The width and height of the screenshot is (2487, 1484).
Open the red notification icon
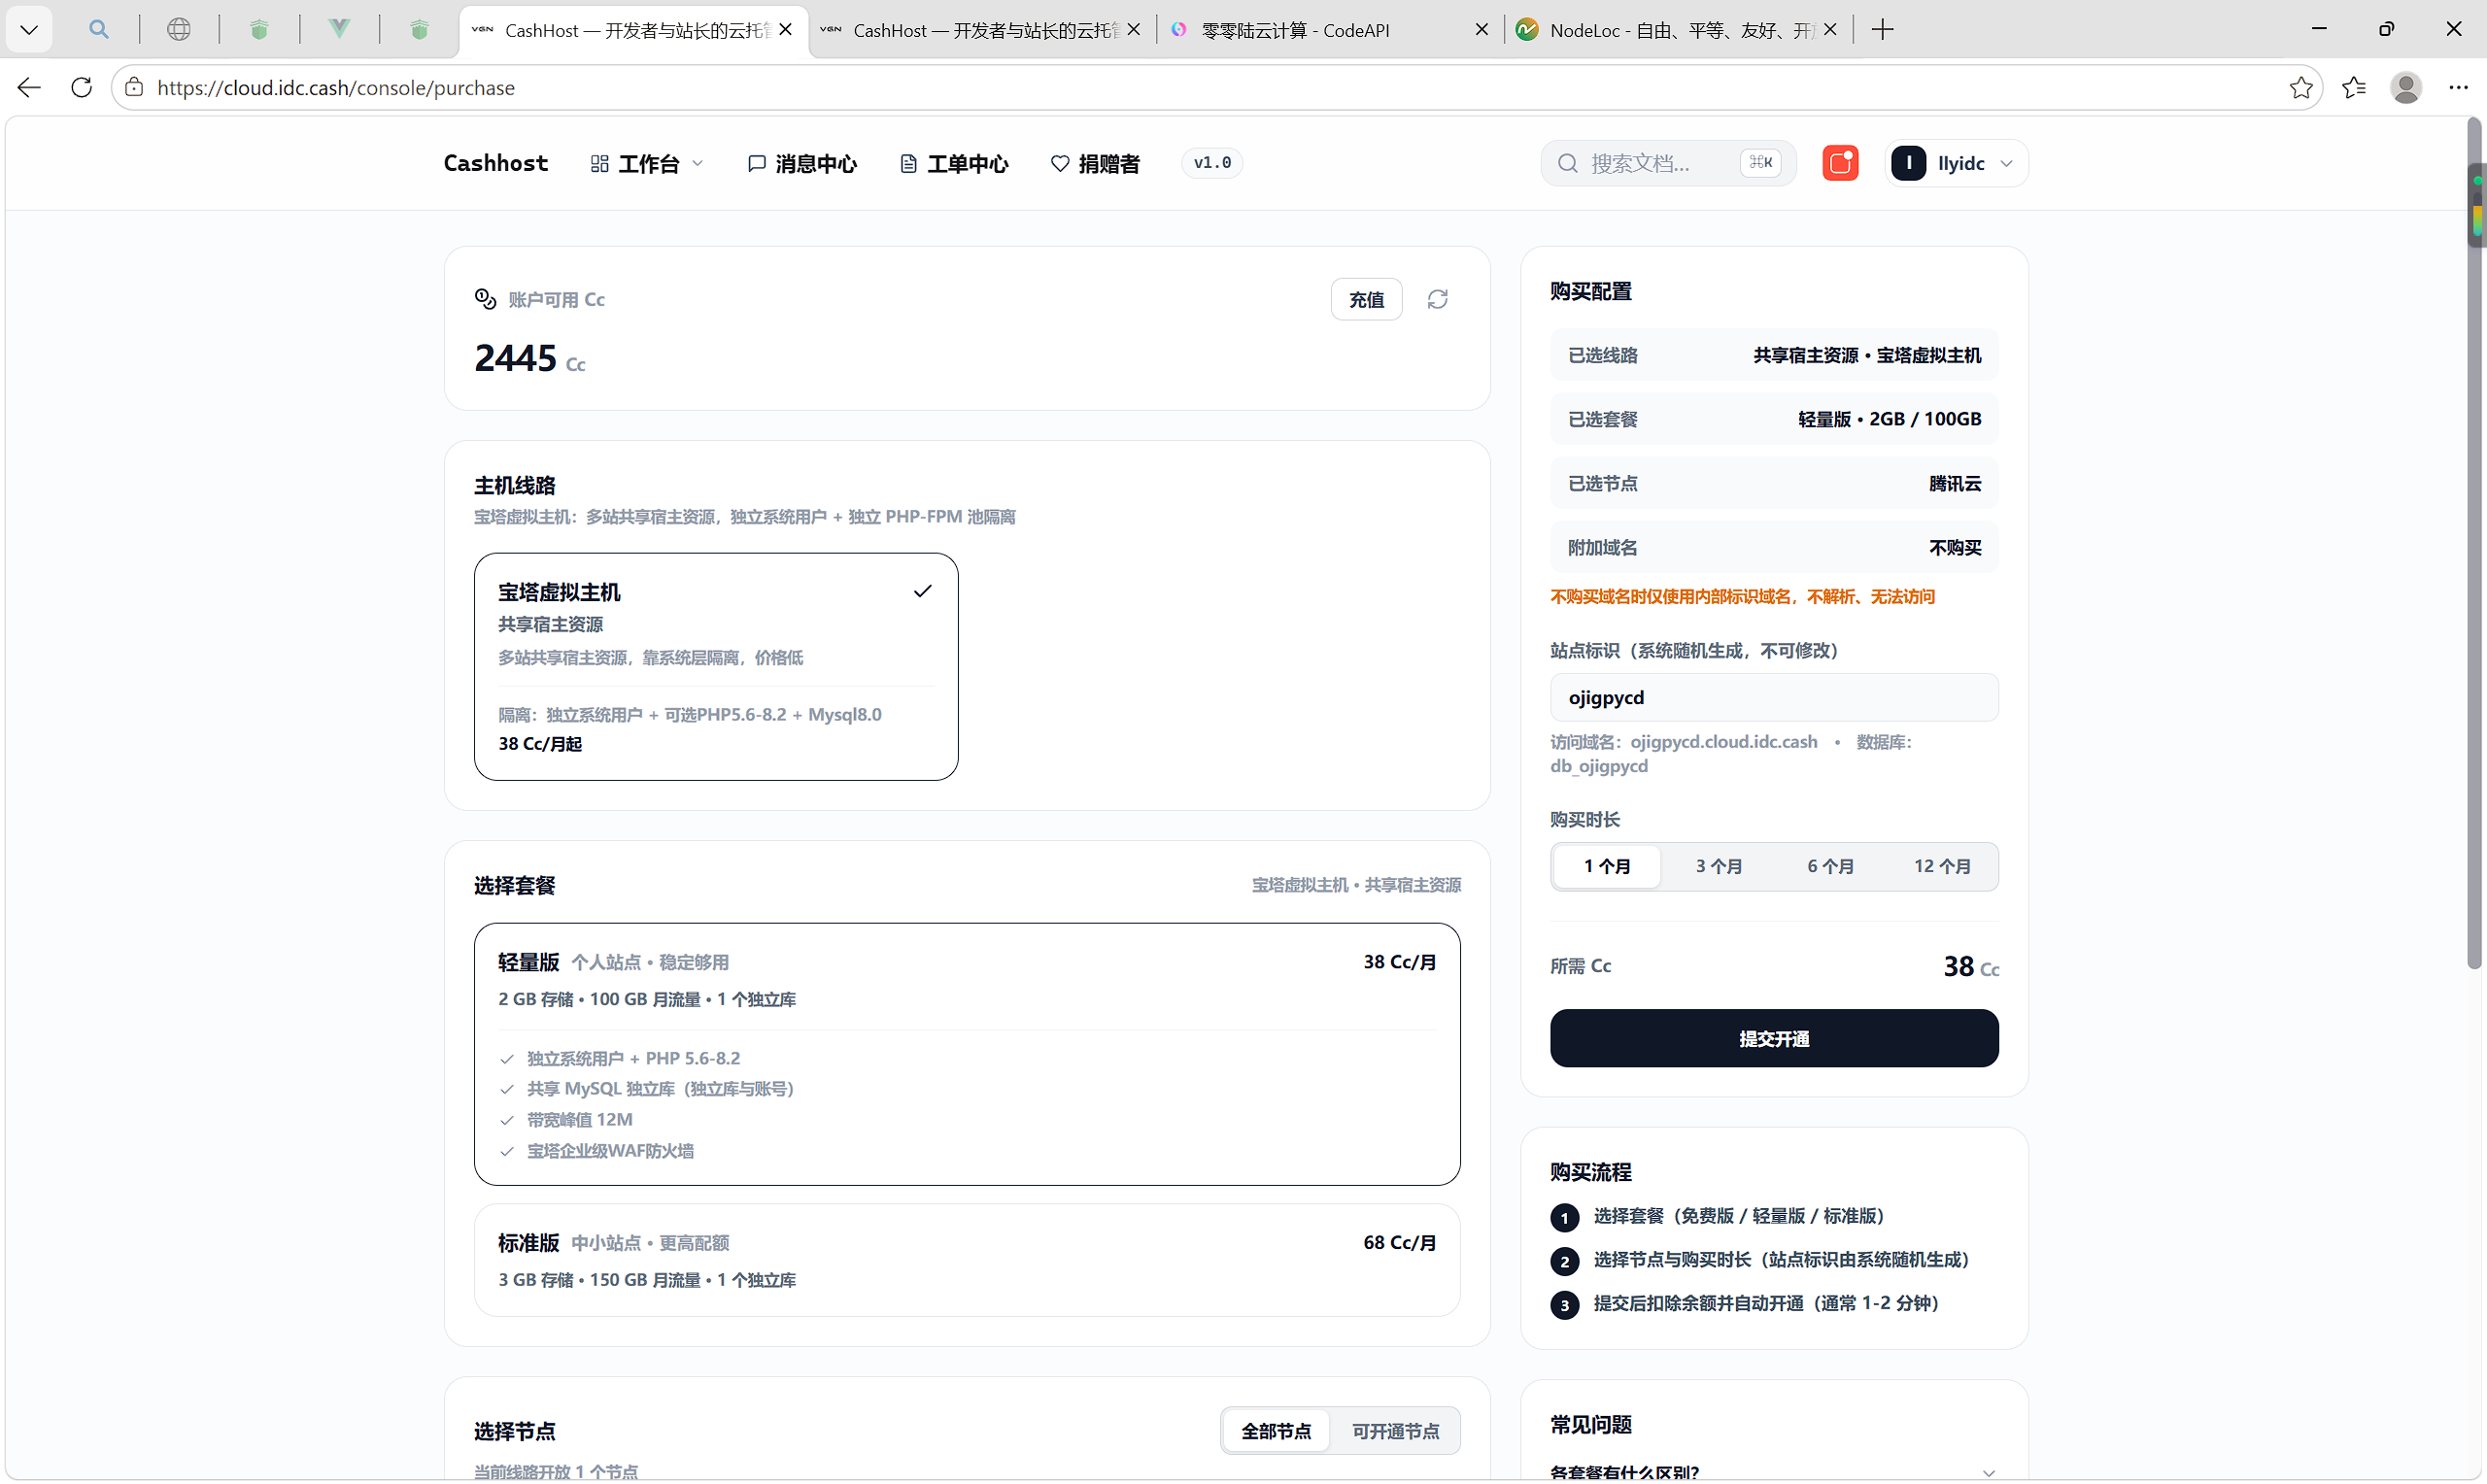[1840, 163]
